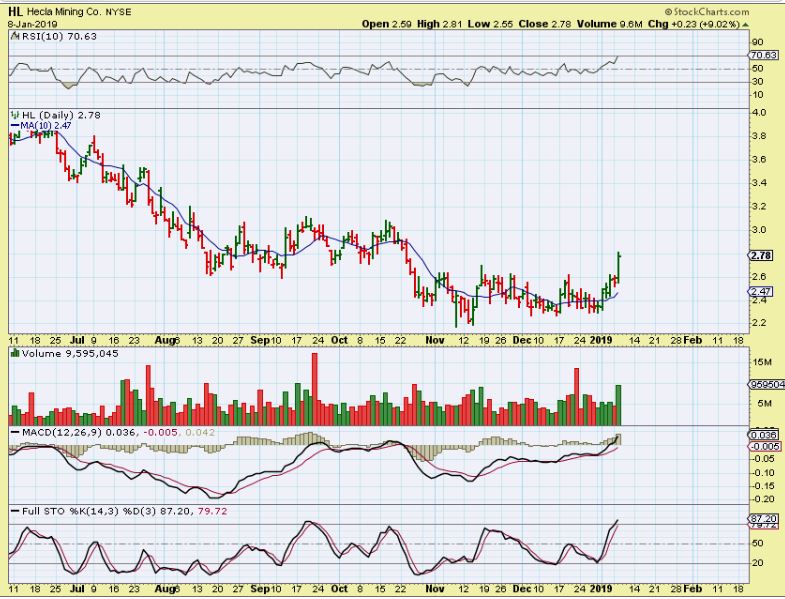Click the RSI(10) 70.63 indicator label
This screenshot has height=599, width=785.
(x=59, y=37)
